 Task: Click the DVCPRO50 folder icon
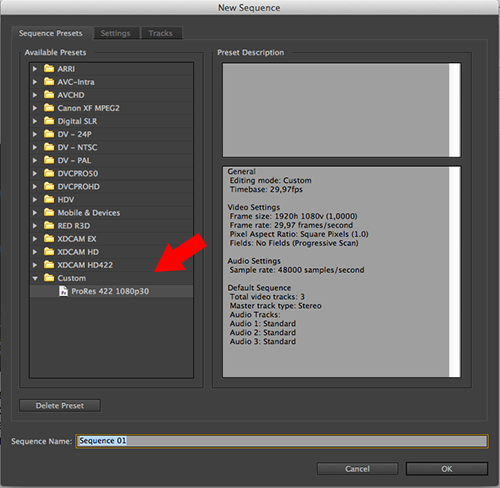click(x=49, y=173)
